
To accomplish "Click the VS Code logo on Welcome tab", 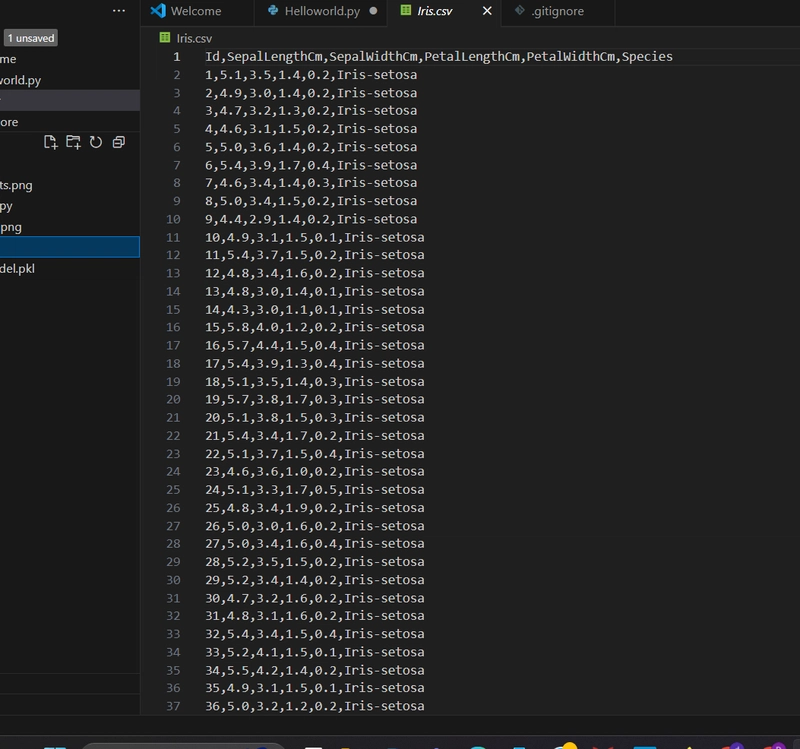I will 158,11.
